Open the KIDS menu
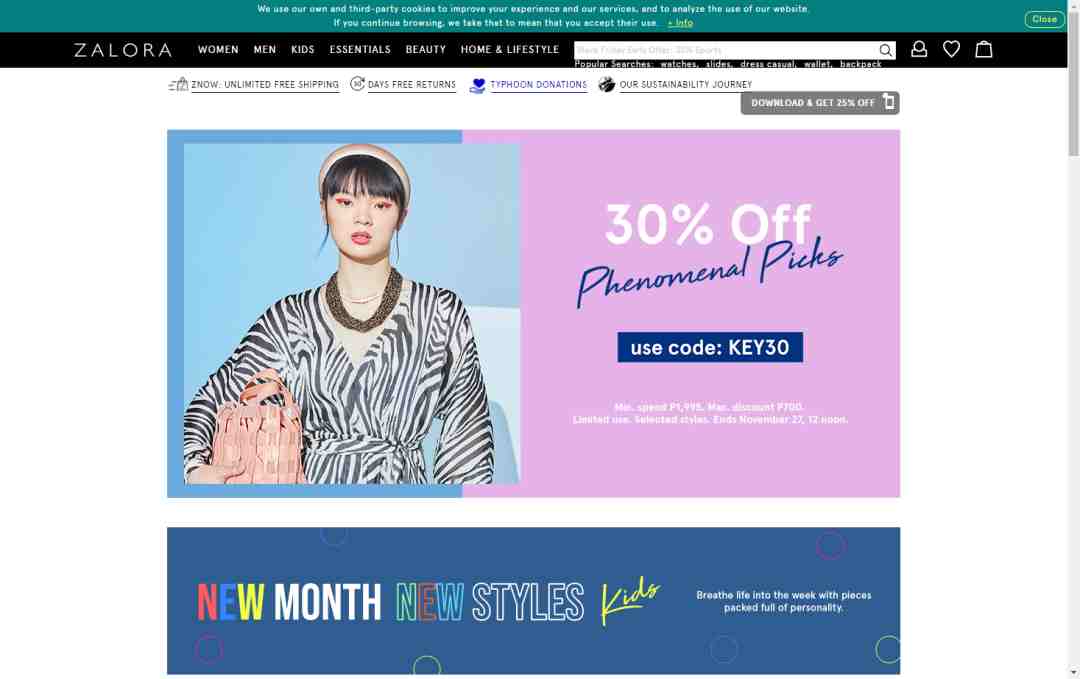The image size is (1080, 679). click(x=302, y=50)
